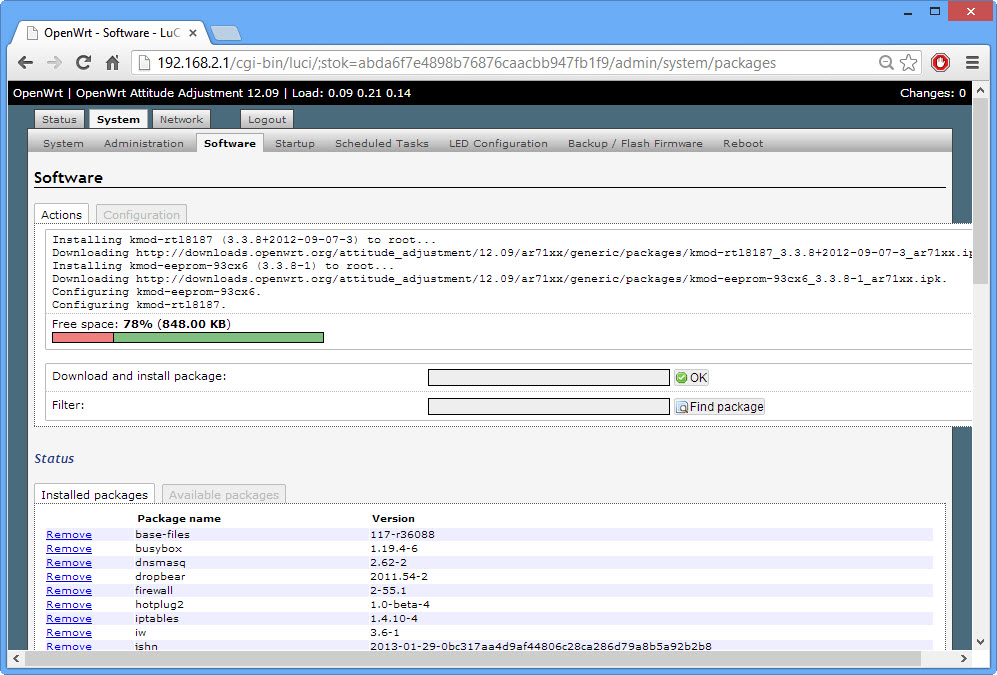The width and height of the screenshot is (997, 675).
Task: Click the Find package button
Action: pyautogui.click(x=720, y=407)
